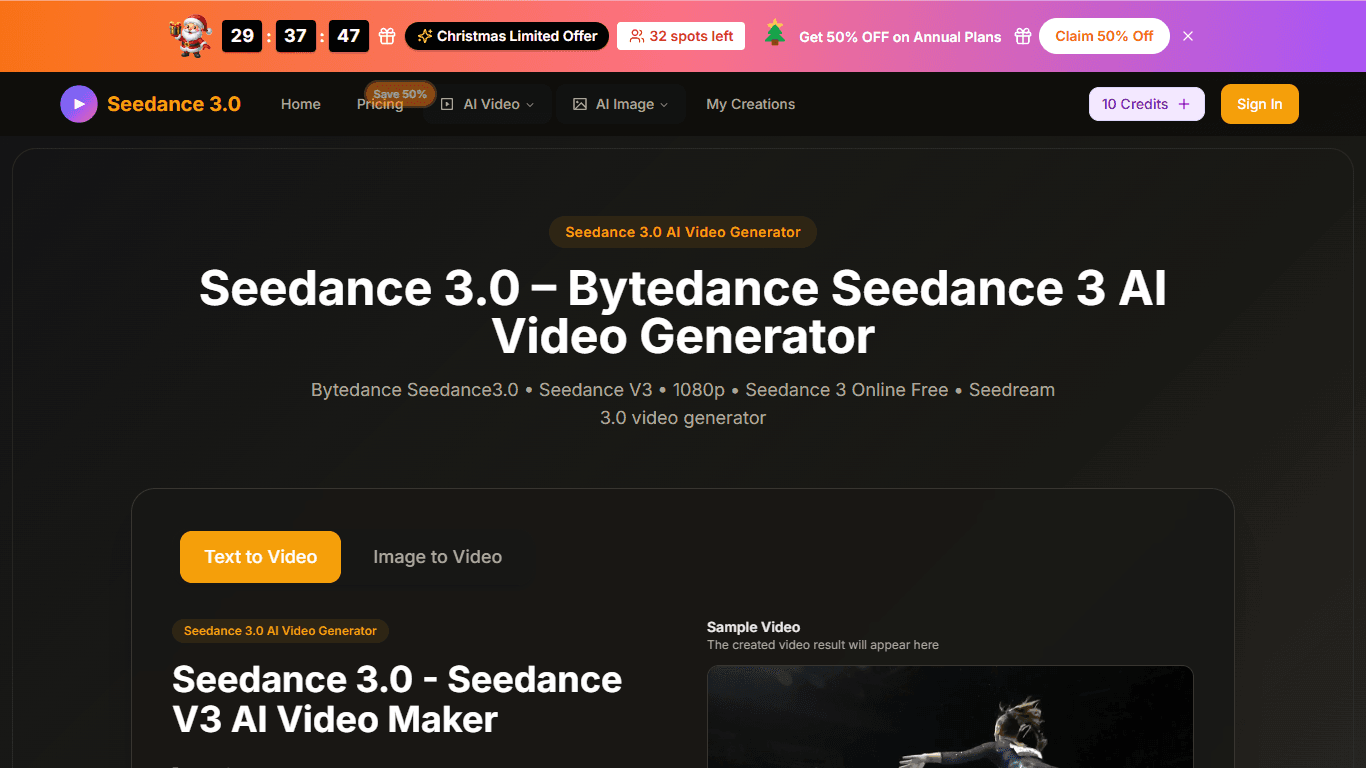Click the gift icon before Claim 50% Off
The height and width of the screenshot is (768, 1366).
tap(1022, 36)
